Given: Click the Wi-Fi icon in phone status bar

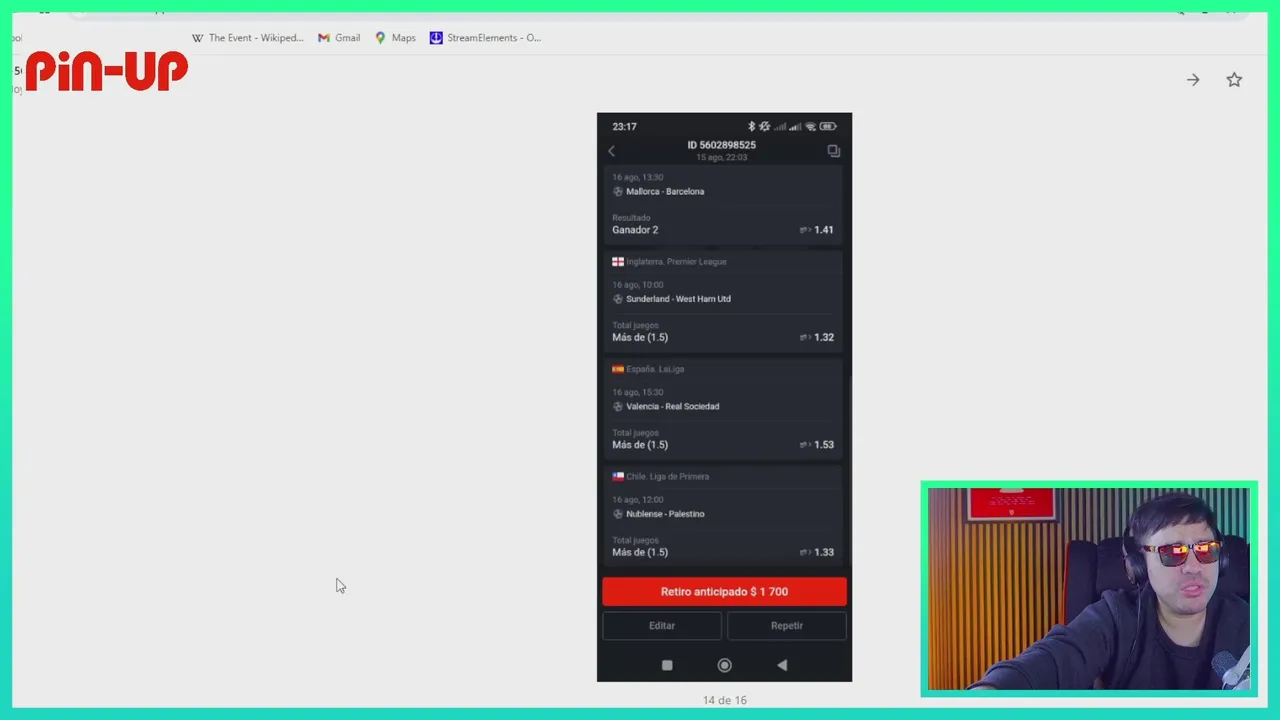Looking at the screenshot, I should point(810,127).
